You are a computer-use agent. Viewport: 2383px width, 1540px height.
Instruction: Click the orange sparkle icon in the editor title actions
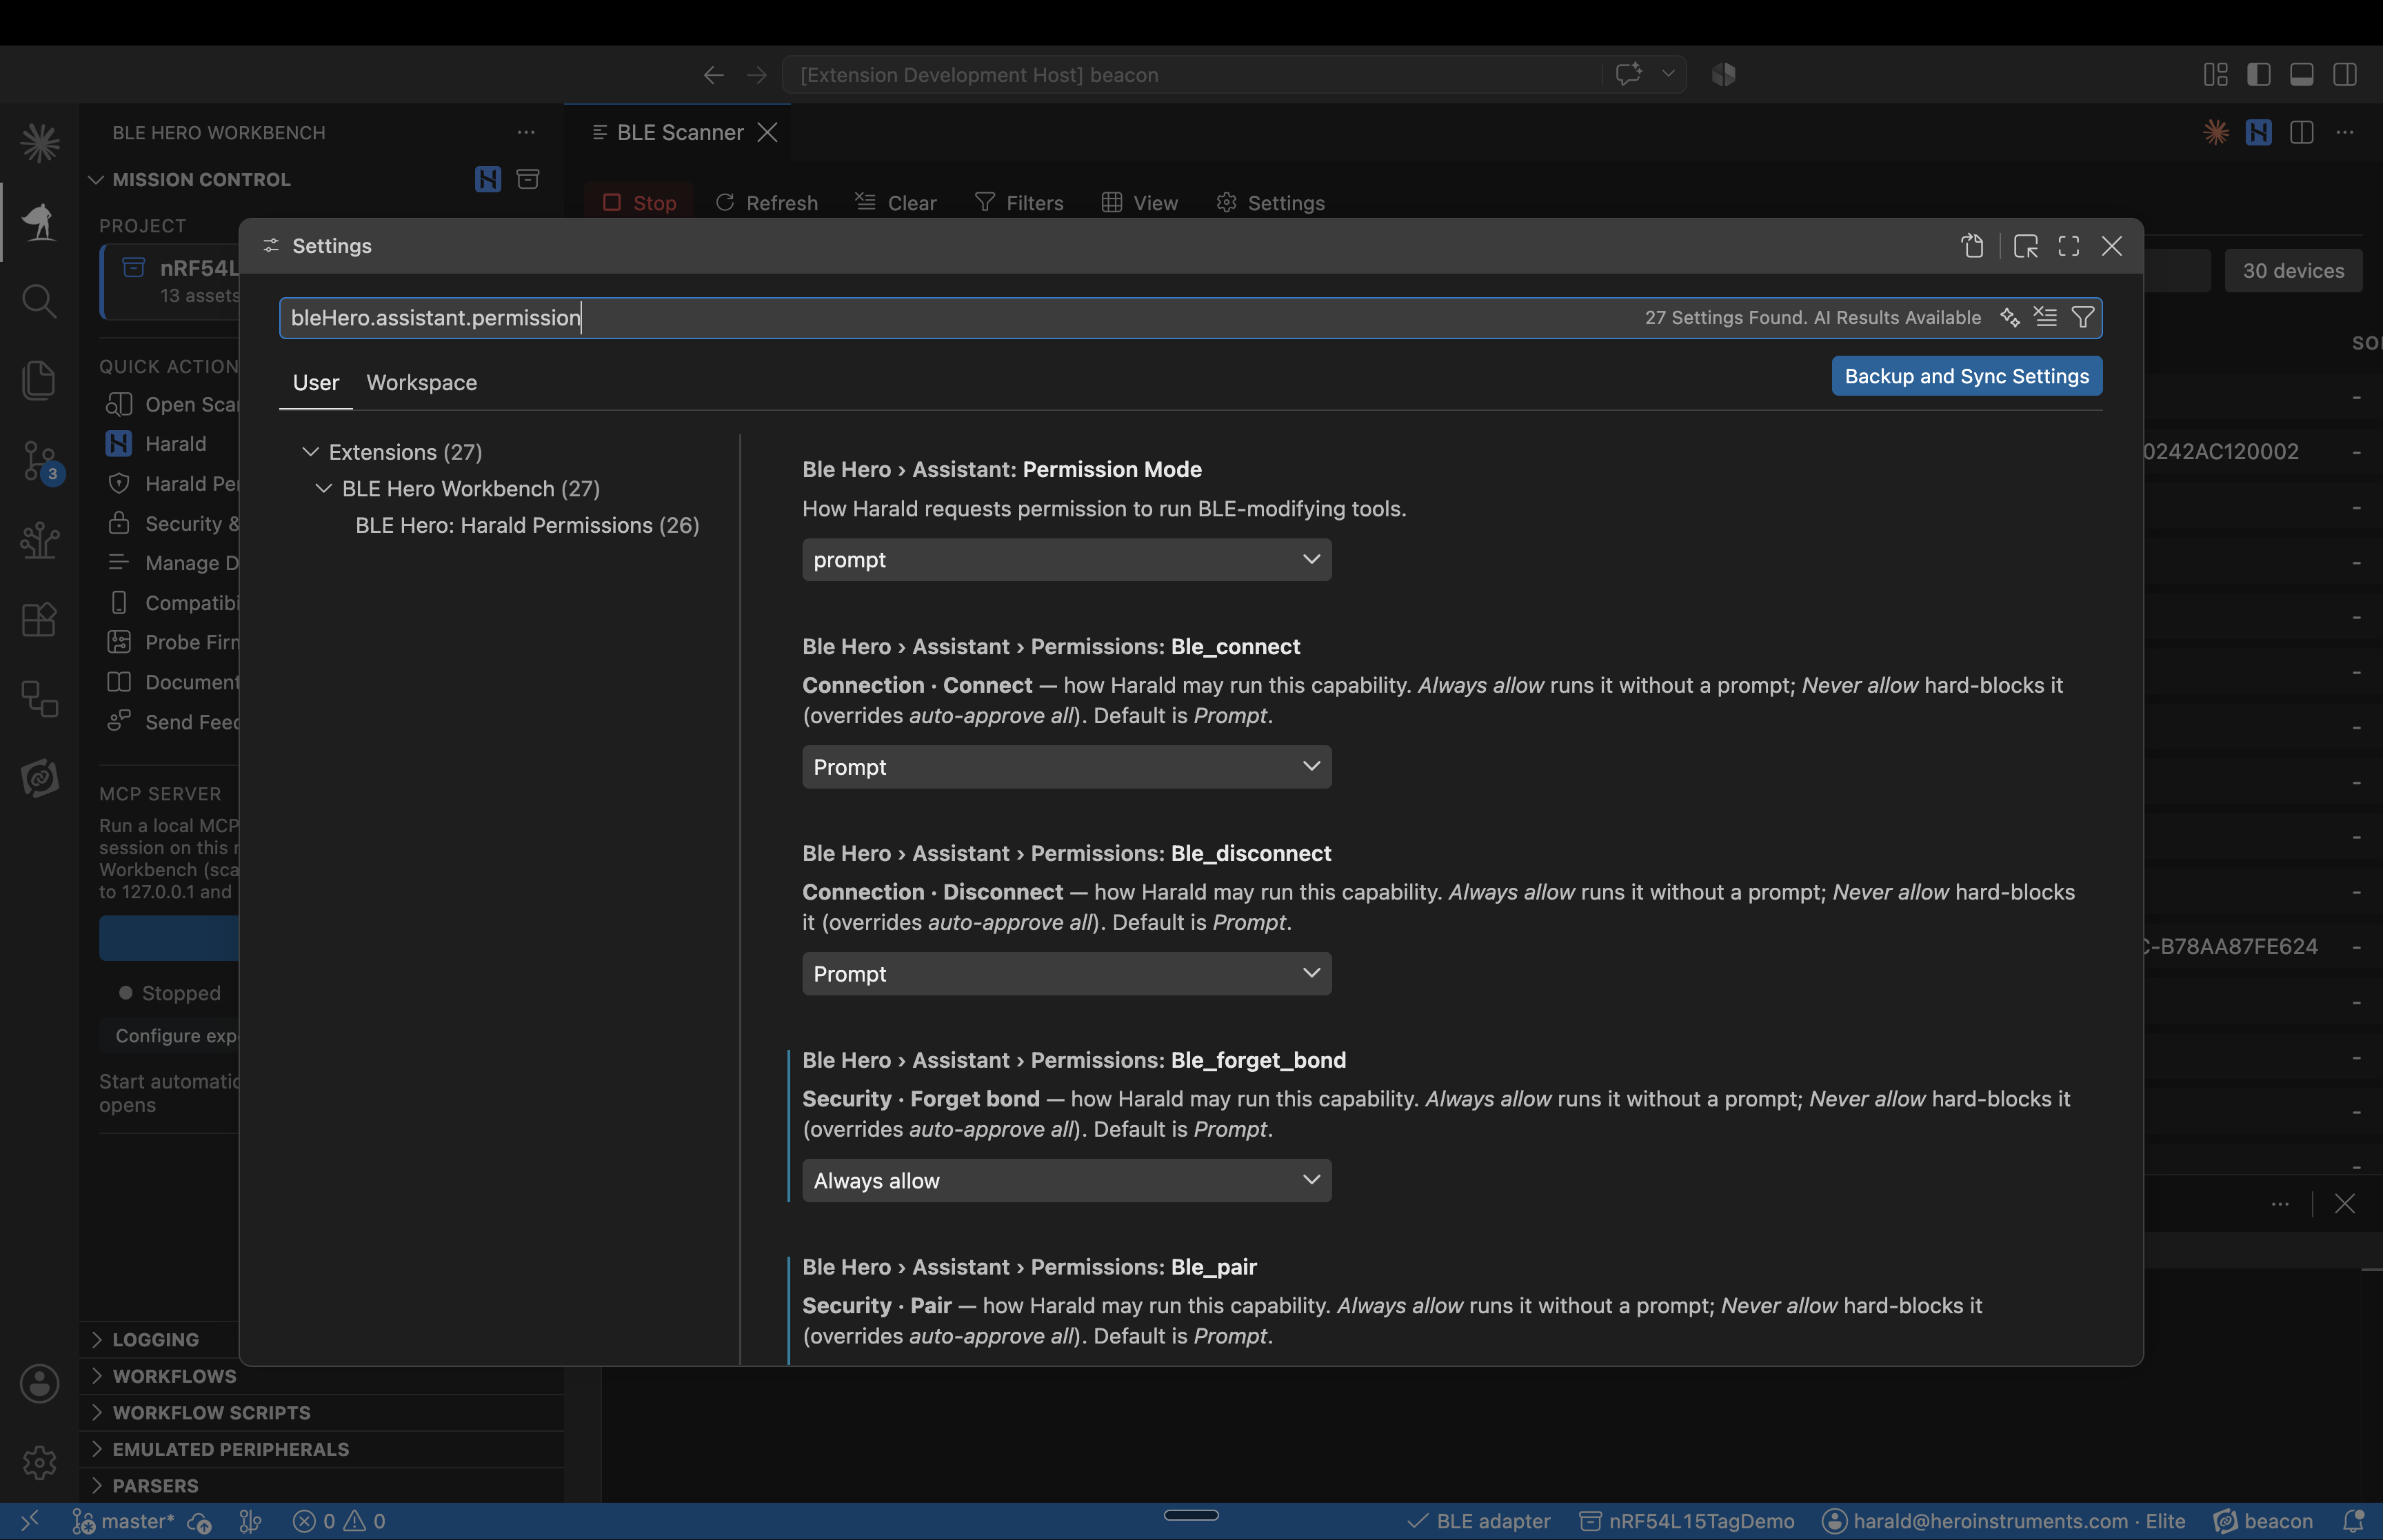pos(2216,132)
